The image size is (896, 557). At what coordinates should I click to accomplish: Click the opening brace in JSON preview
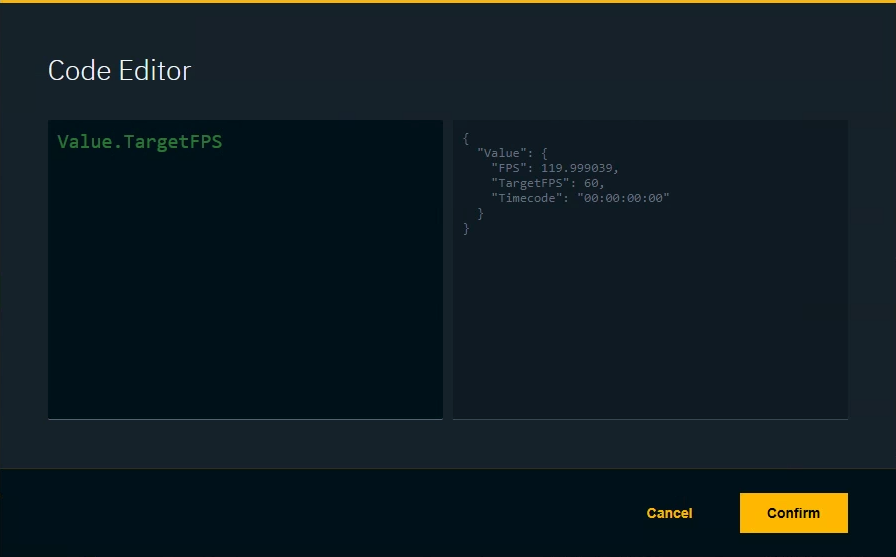coord(466,138)
